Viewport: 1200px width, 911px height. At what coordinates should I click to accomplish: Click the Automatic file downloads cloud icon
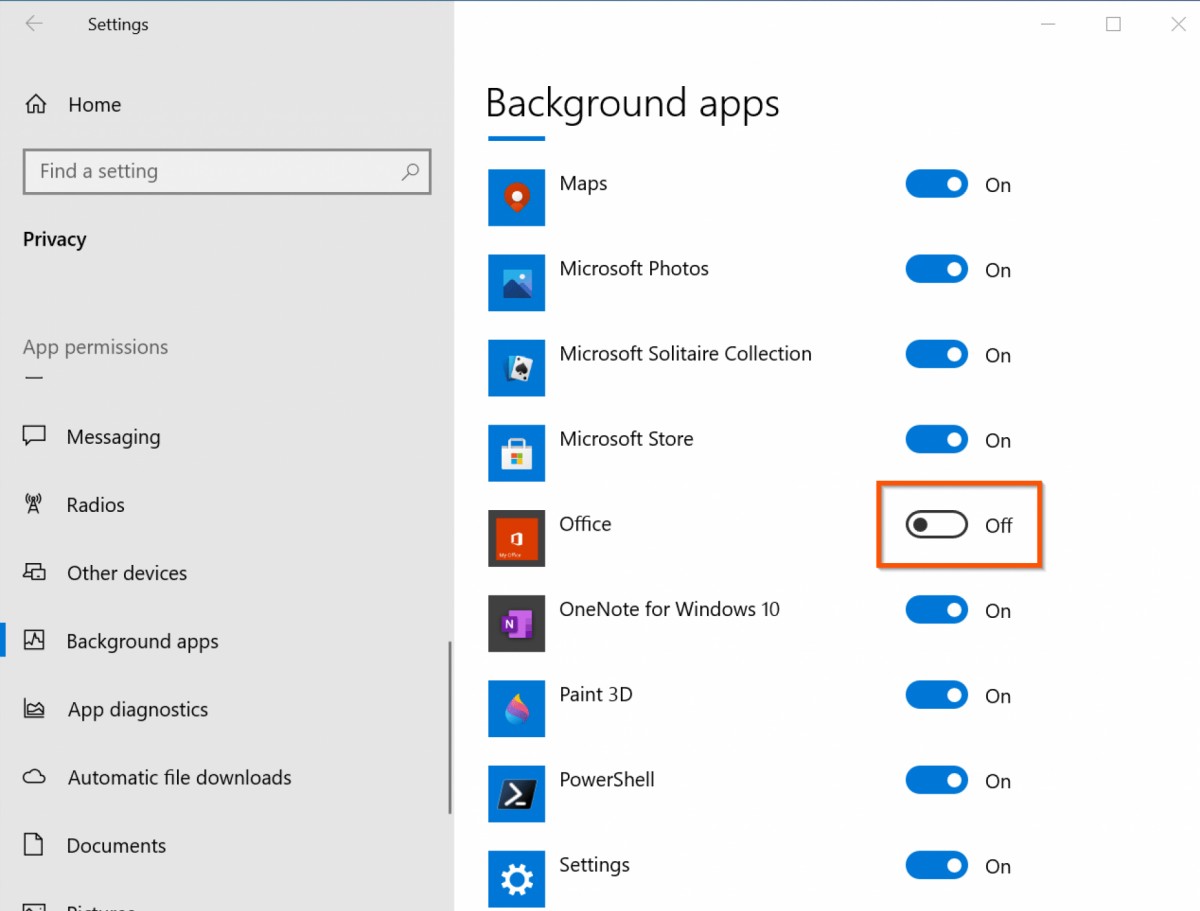pyautogui.click(x=35, y=777)
